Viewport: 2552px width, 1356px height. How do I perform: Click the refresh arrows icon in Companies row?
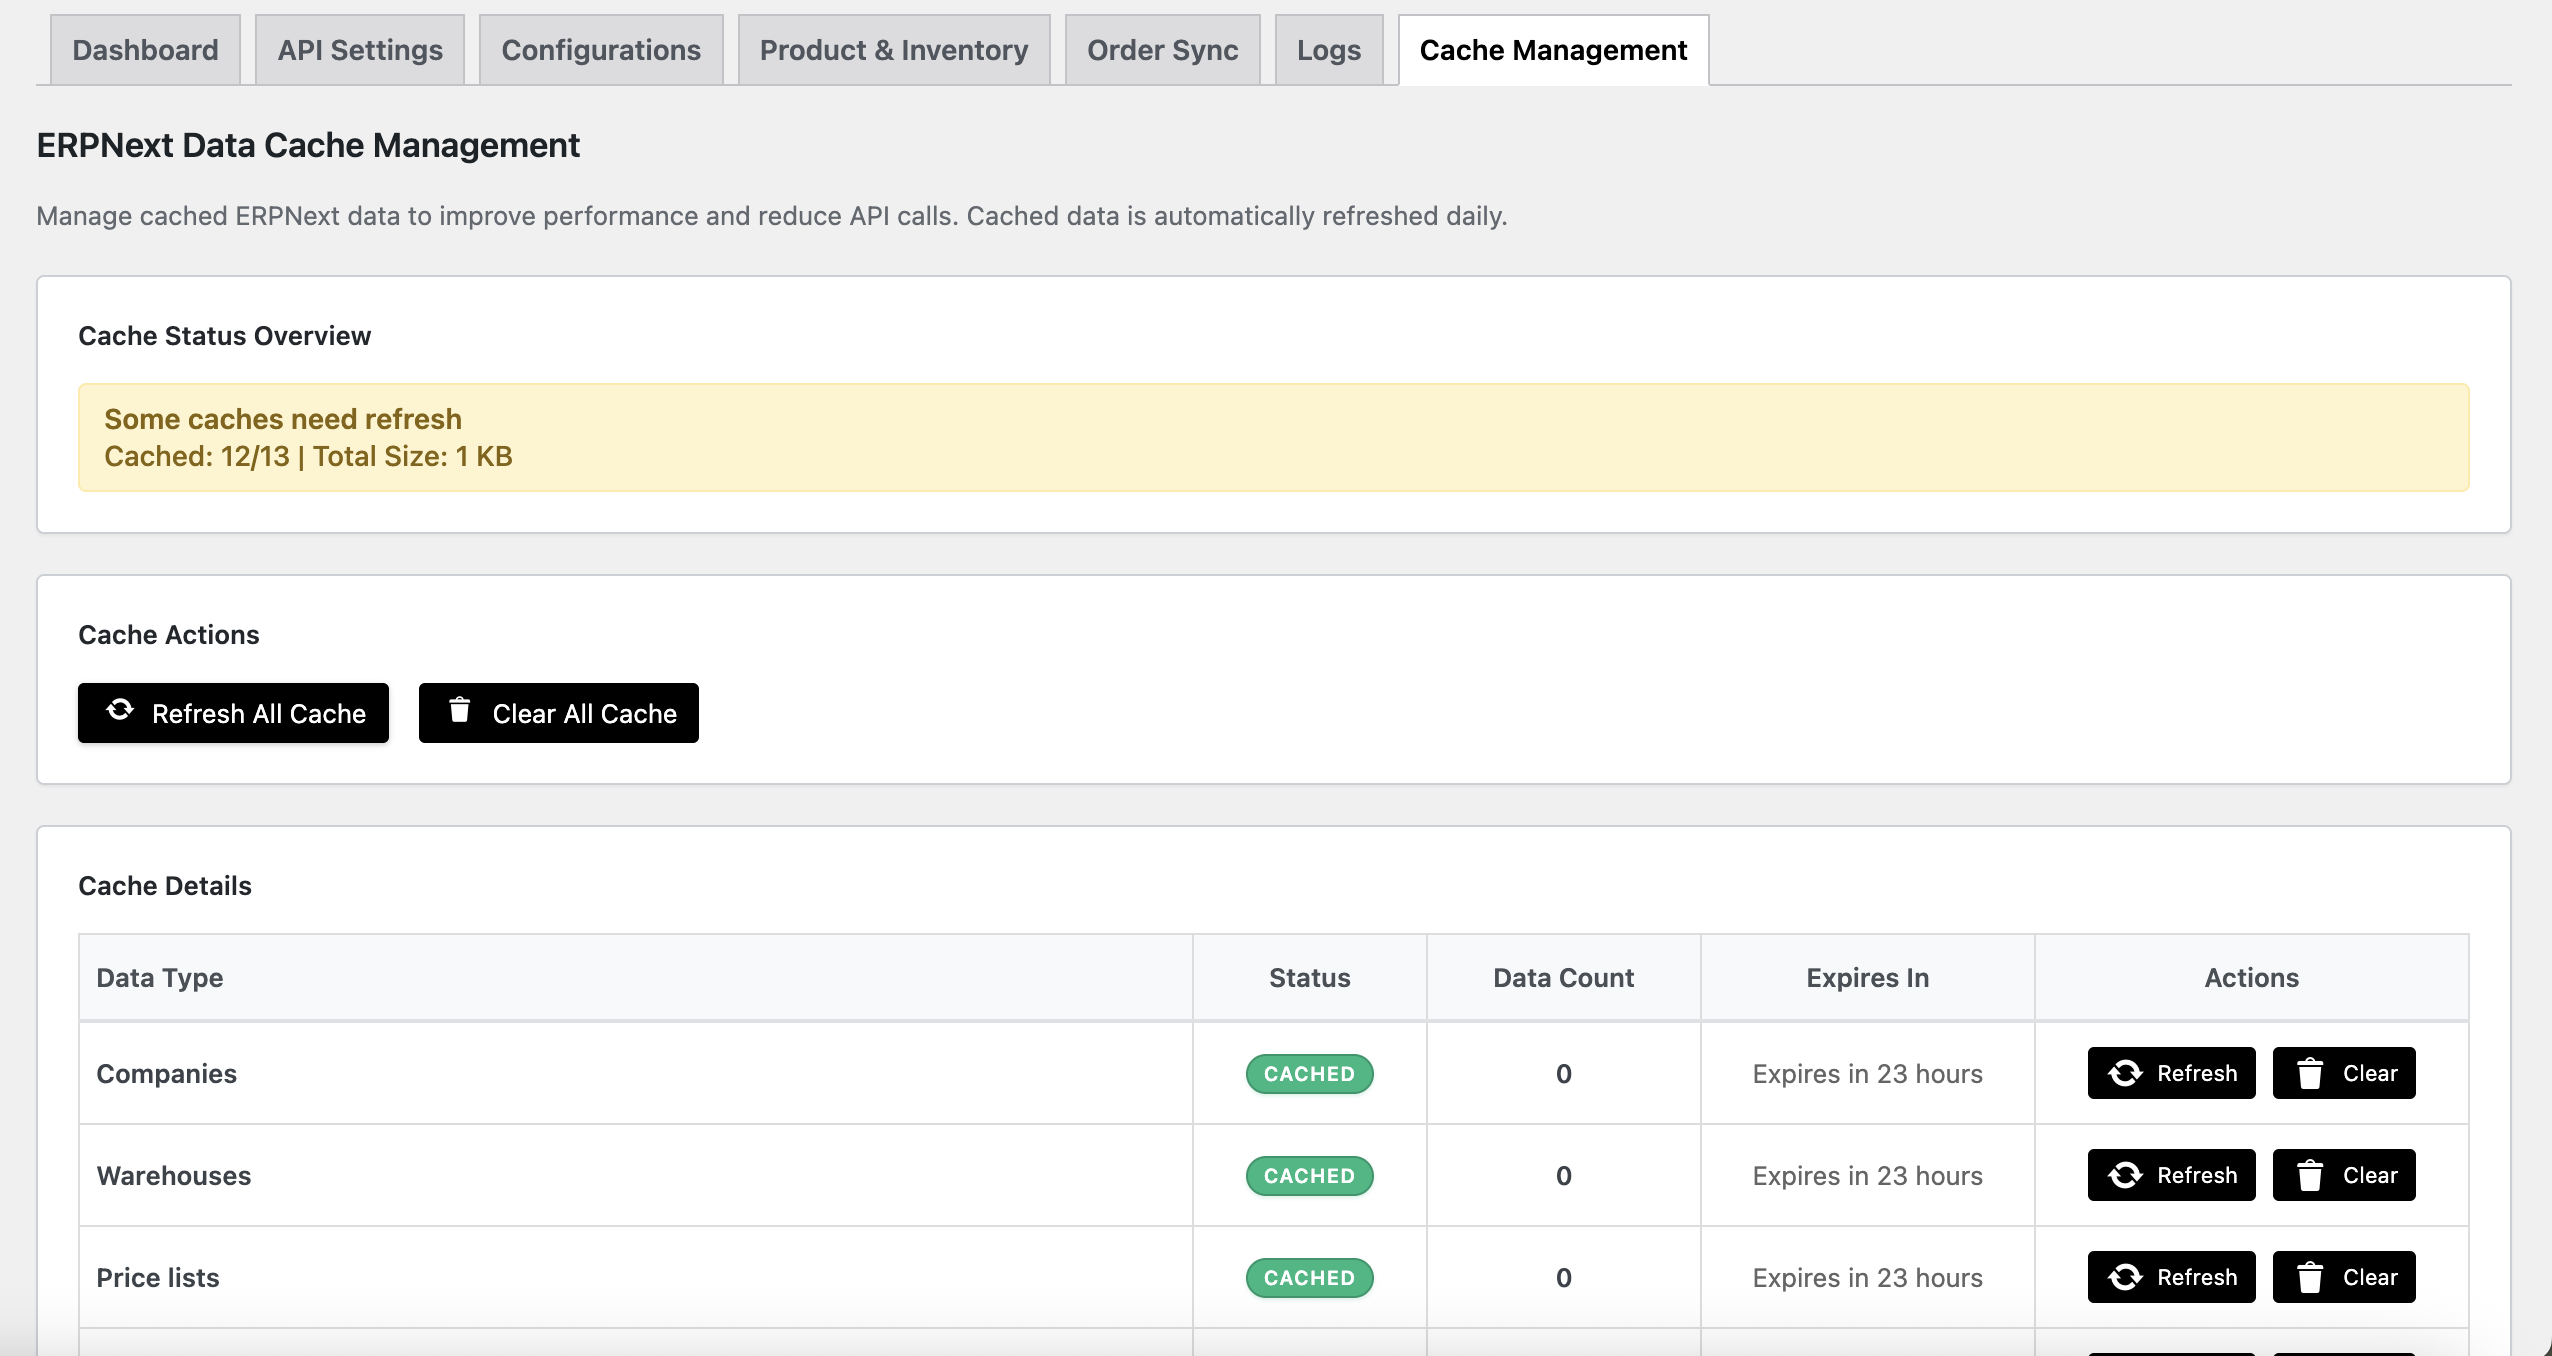(x=2126, y=1073)
